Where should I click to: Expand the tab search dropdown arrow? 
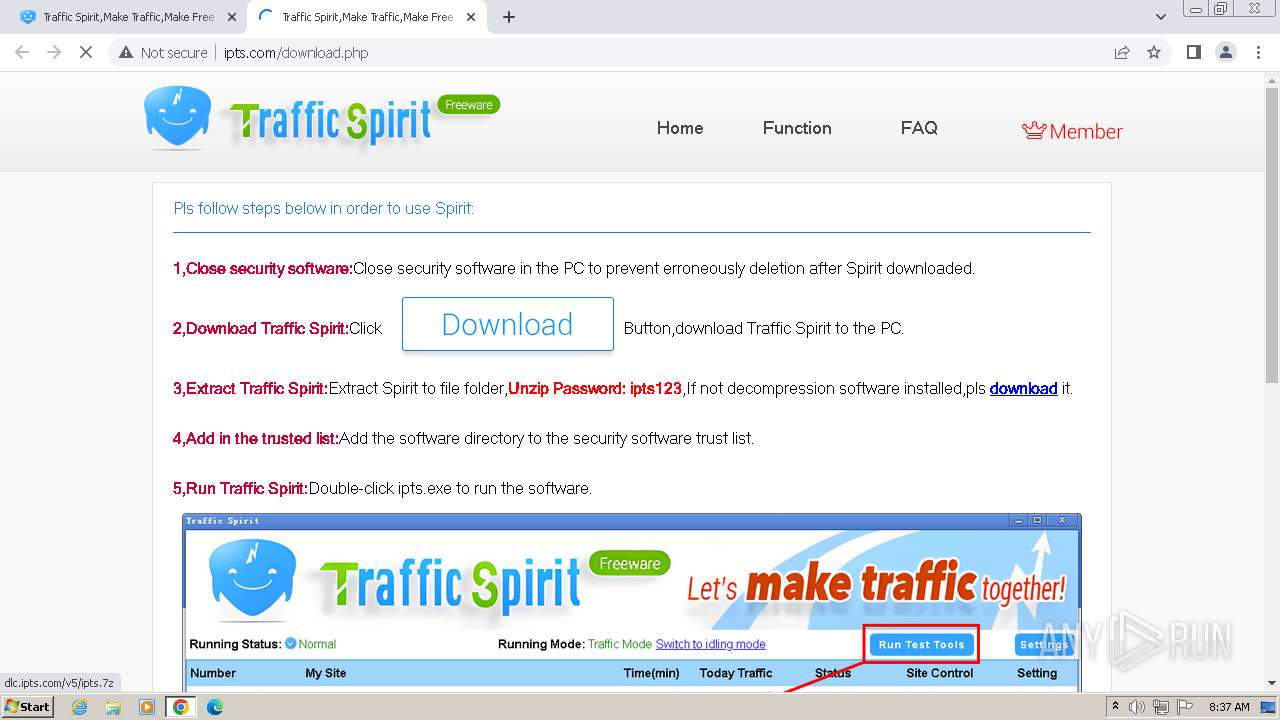coord(1161,17)
